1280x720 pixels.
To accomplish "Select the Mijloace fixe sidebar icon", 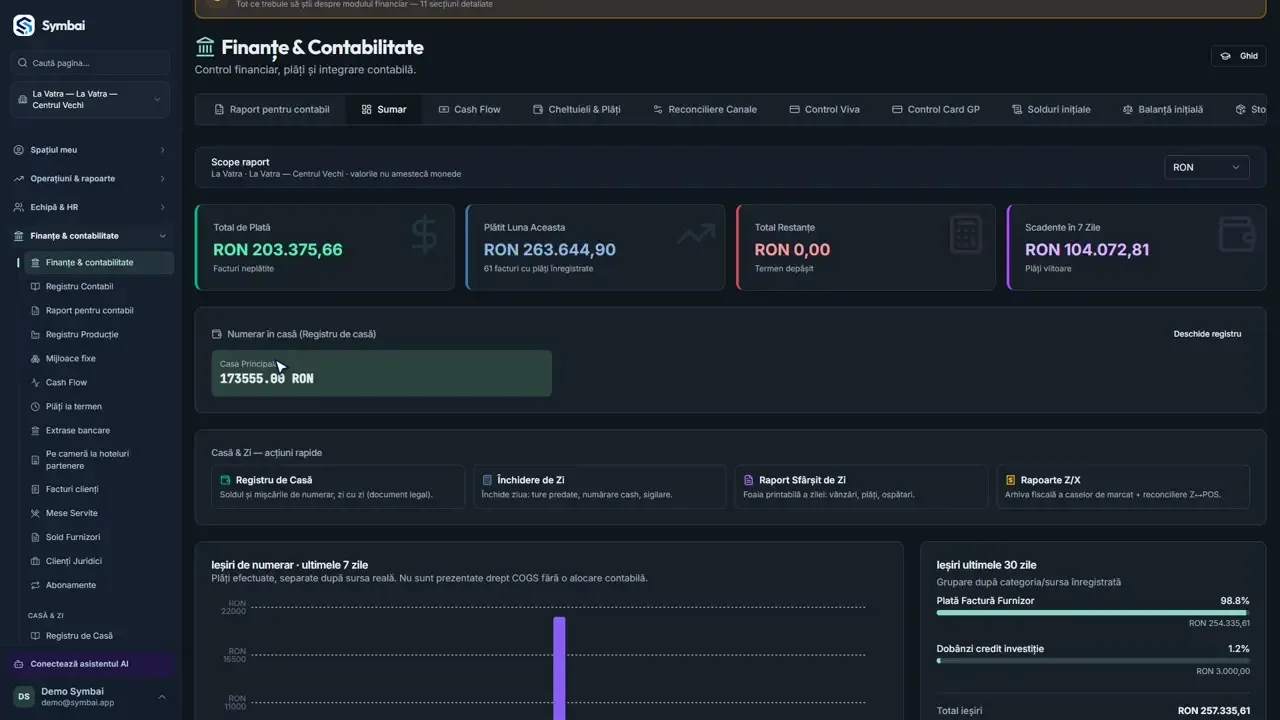I will click(36, 358).
